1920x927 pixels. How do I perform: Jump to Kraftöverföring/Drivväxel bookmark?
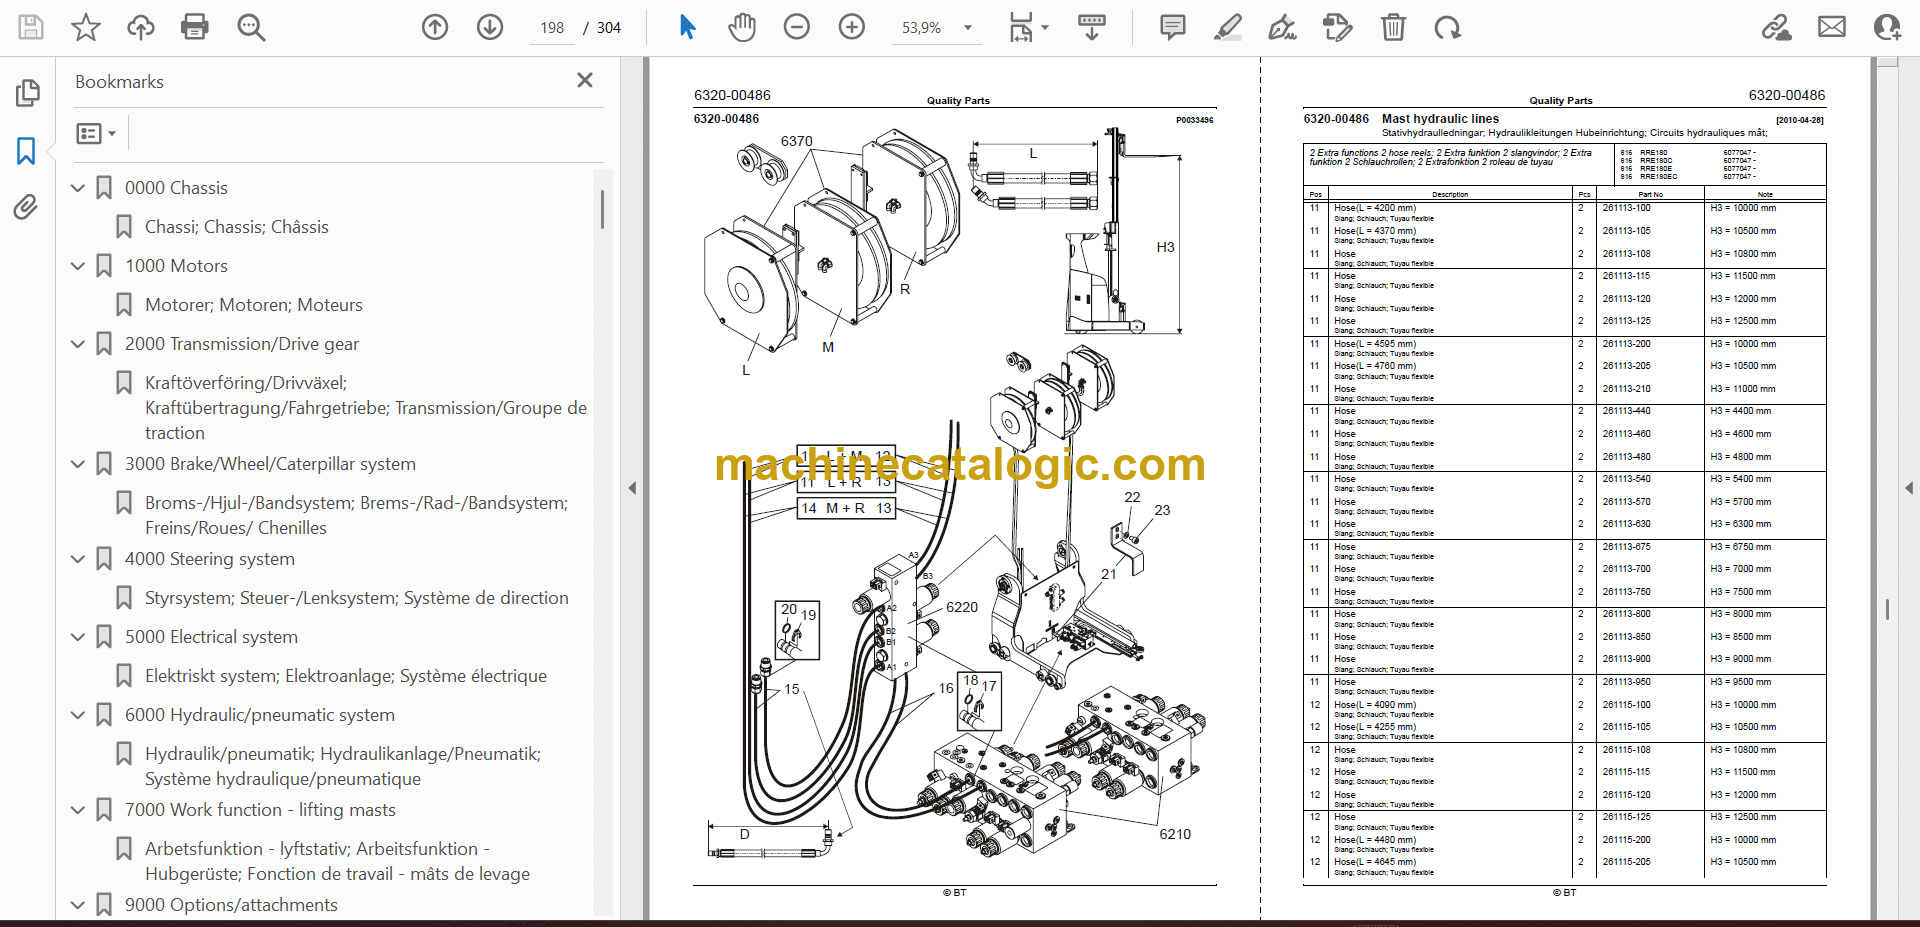366,408
